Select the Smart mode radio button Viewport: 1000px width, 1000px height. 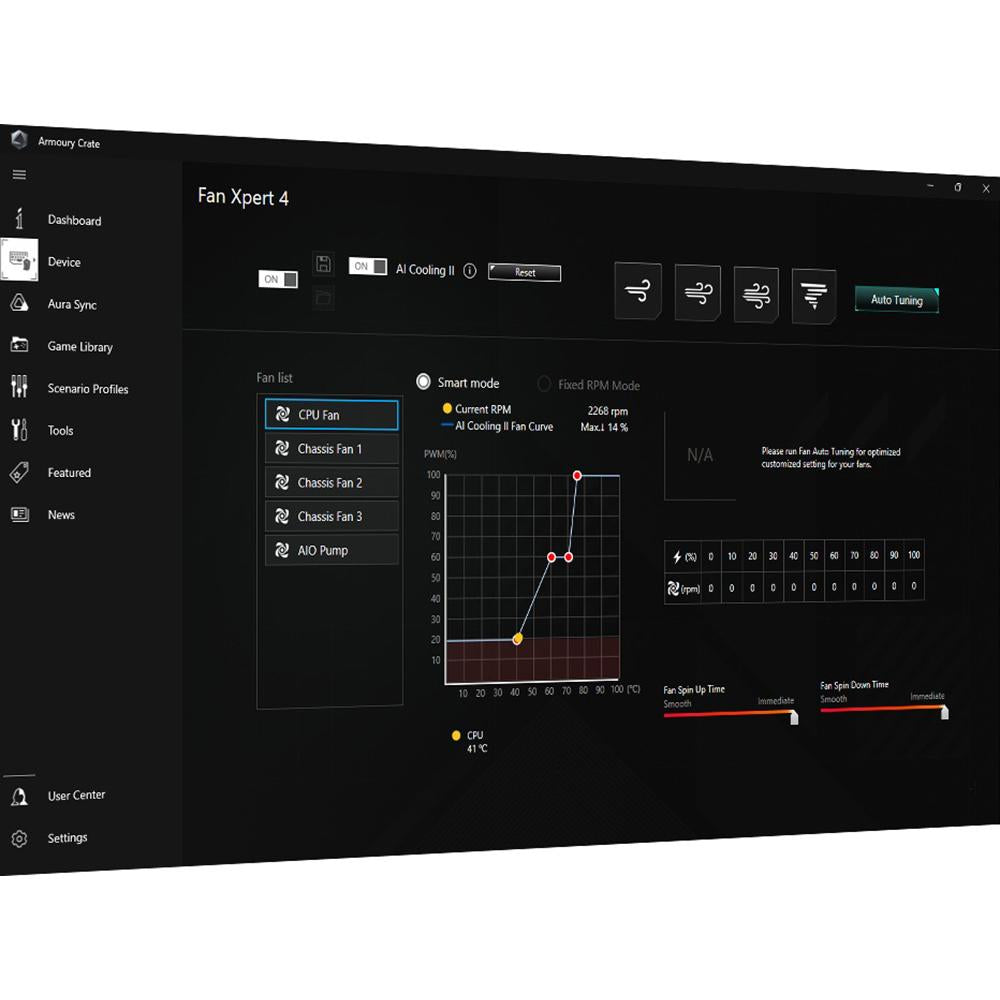click(424, 382)
